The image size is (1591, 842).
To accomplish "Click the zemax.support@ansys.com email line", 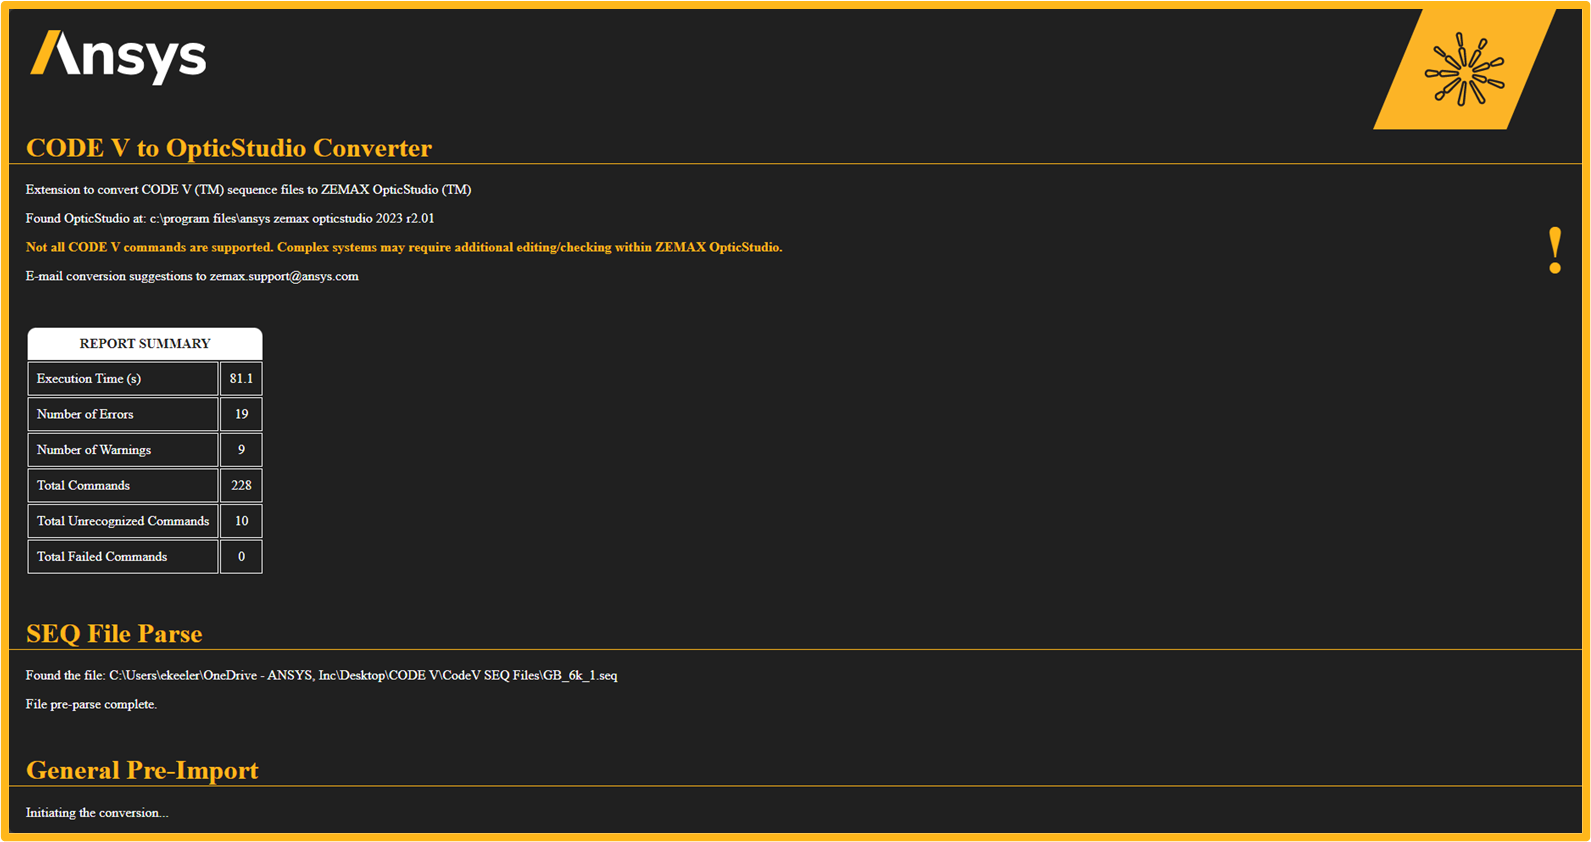I will click(x=192, y=276).
